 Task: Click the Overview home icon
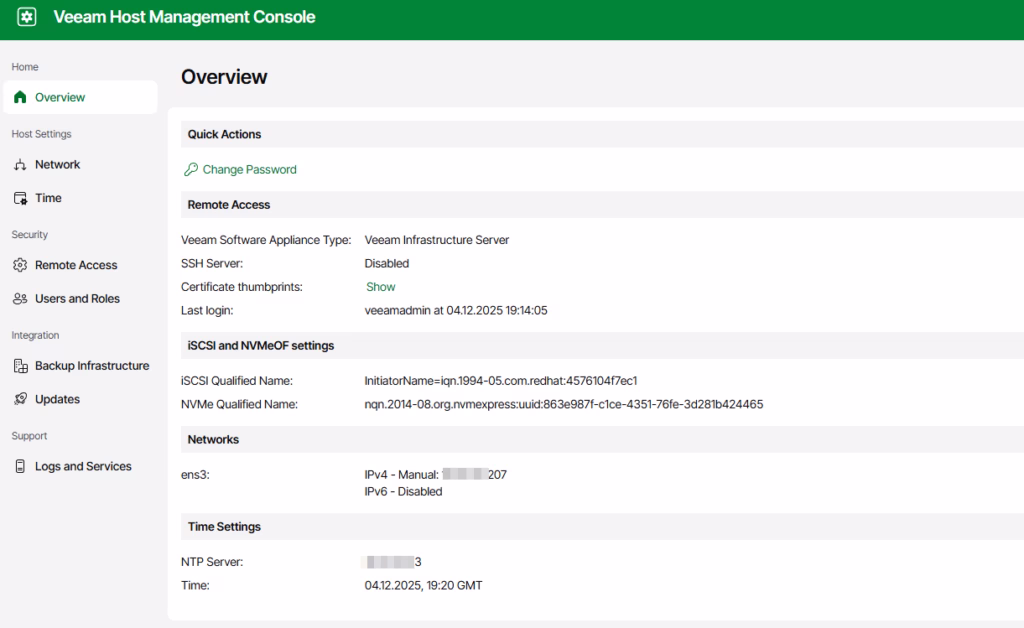20,98
